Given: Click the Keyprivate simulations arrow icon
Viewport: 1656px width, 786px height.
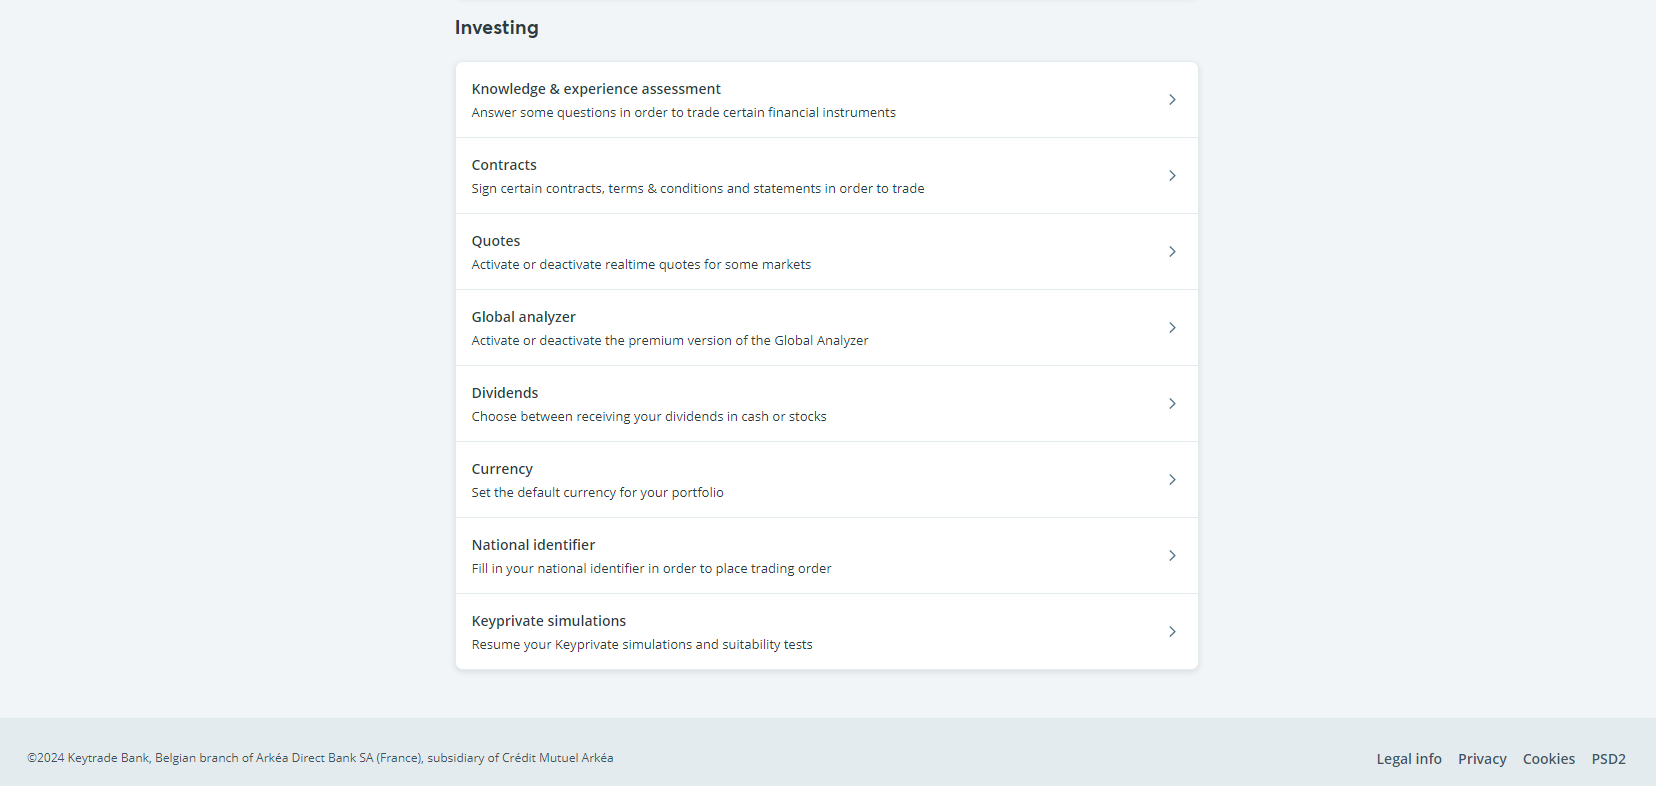Looking at the screenshot, I should click(x=1172, y=632).
